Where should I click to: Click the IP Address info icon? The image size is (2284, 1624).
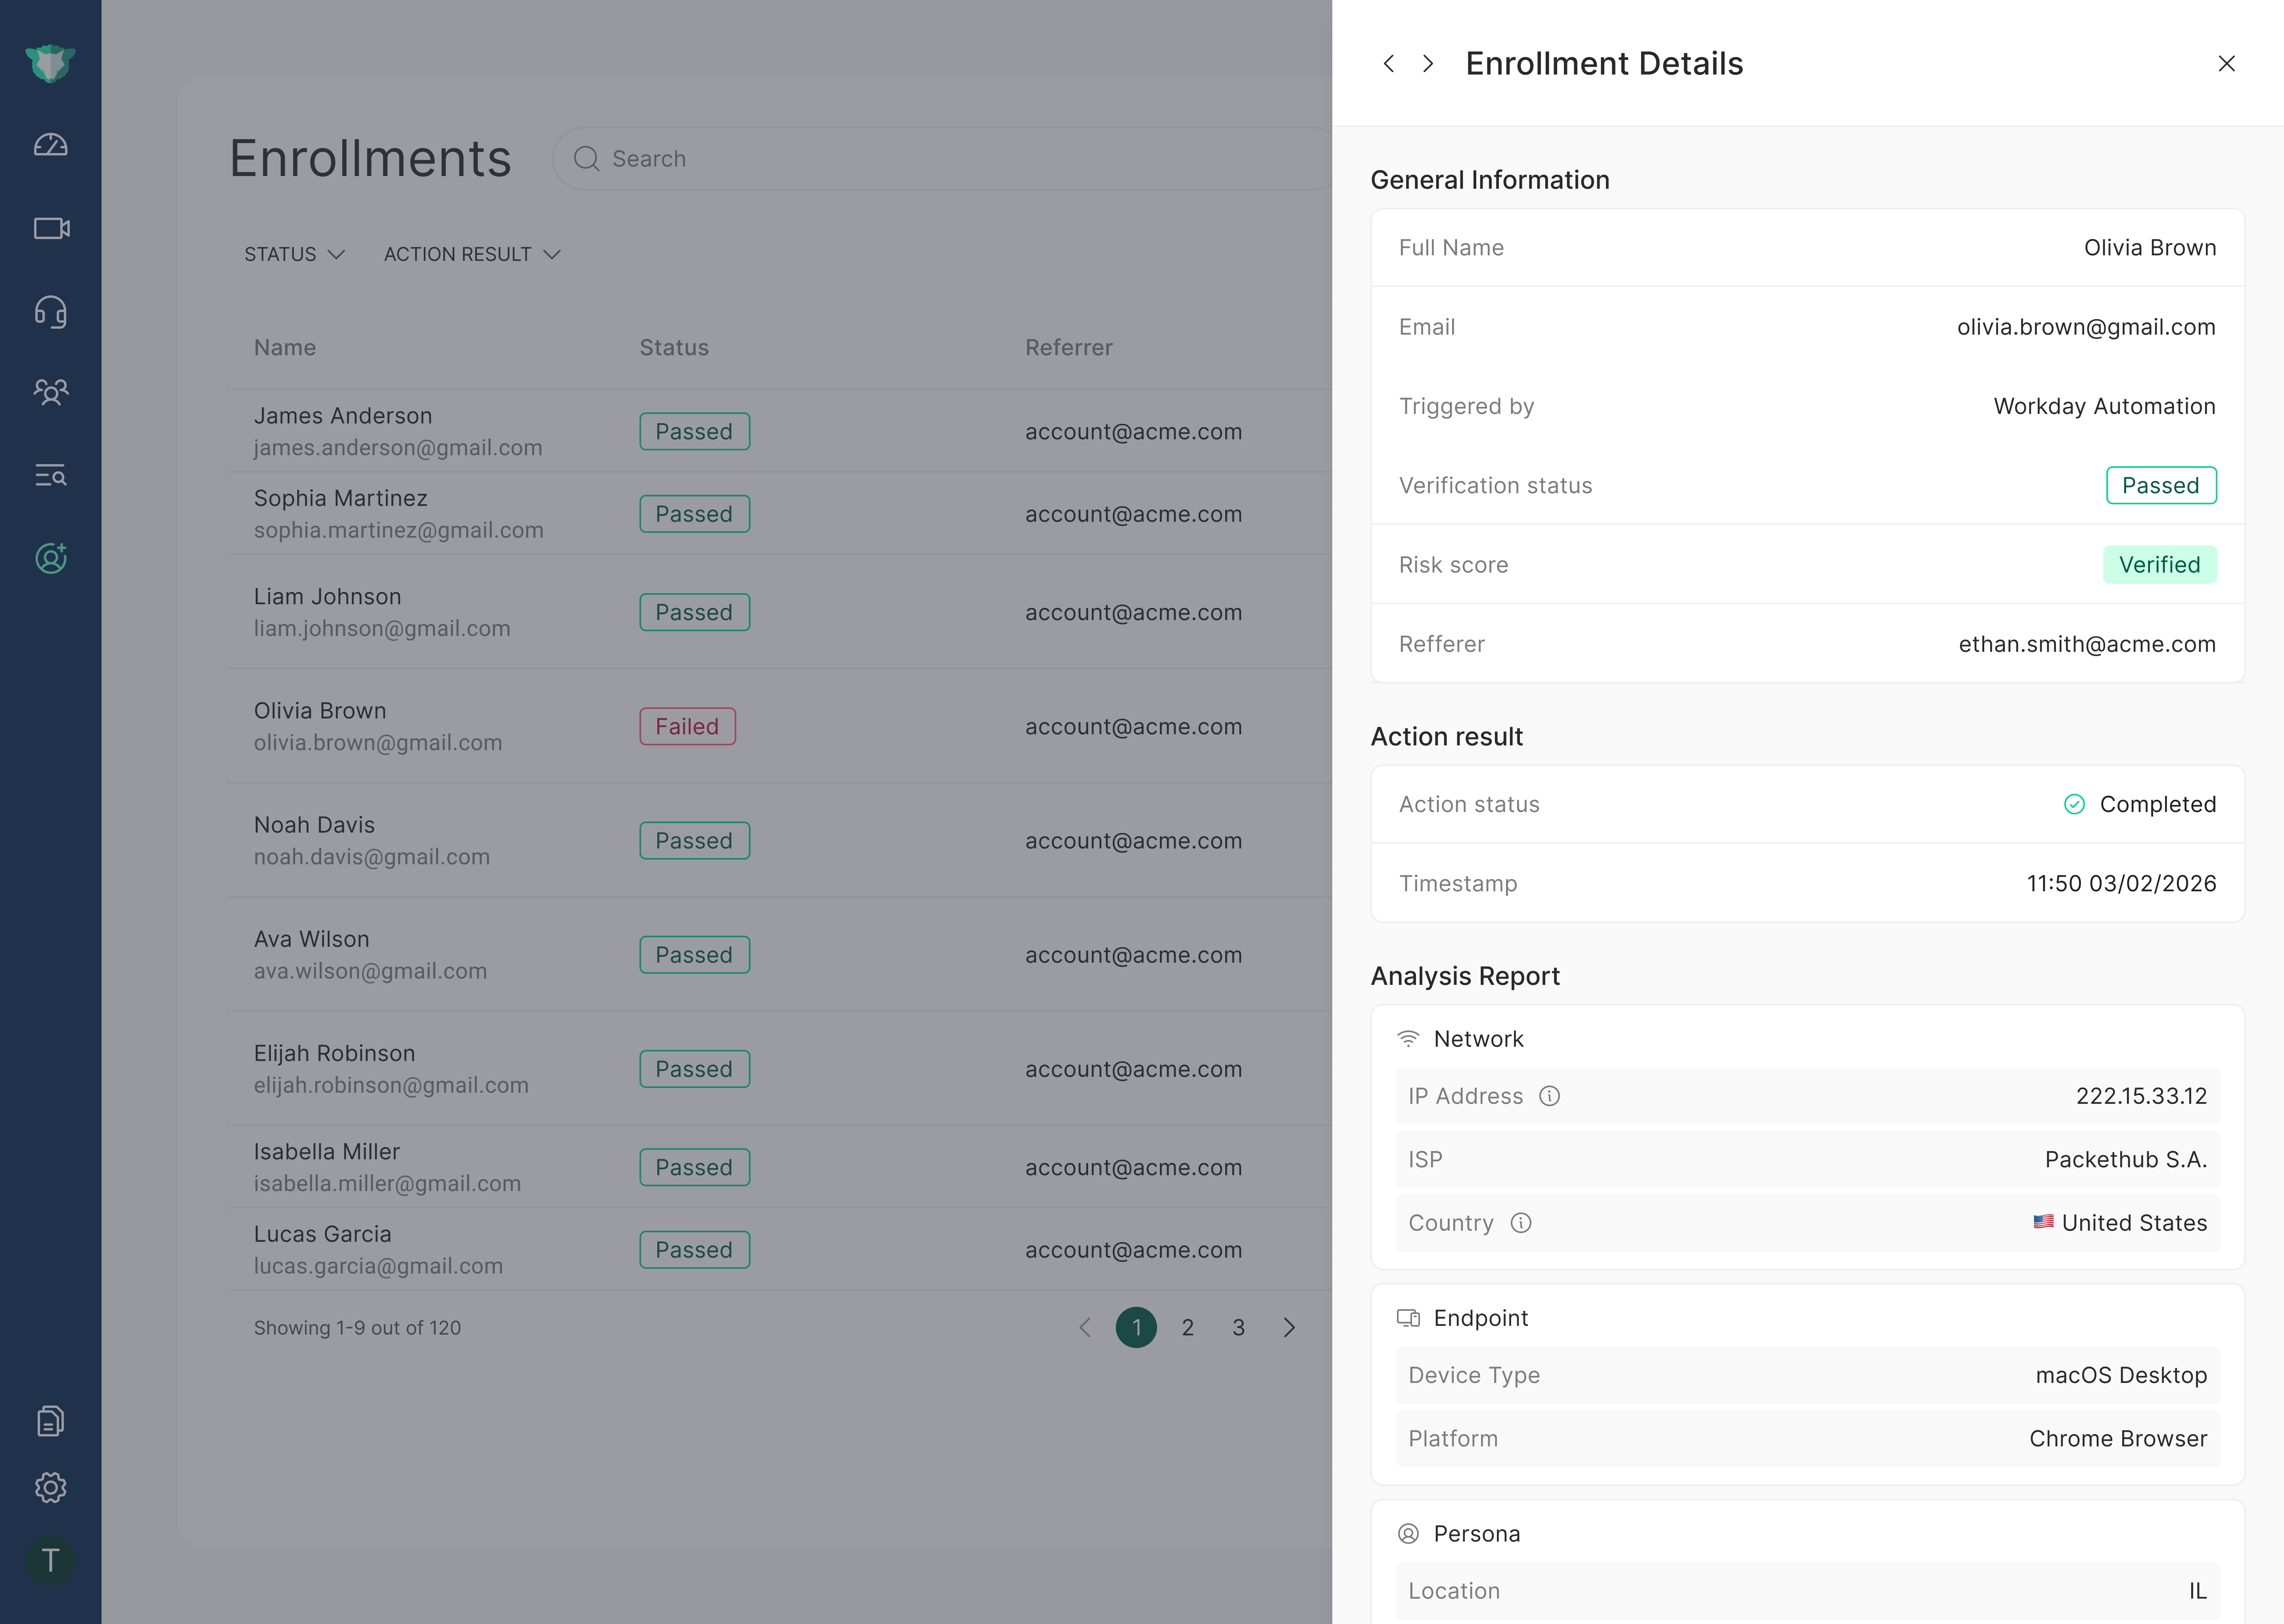(1549, 1096)
